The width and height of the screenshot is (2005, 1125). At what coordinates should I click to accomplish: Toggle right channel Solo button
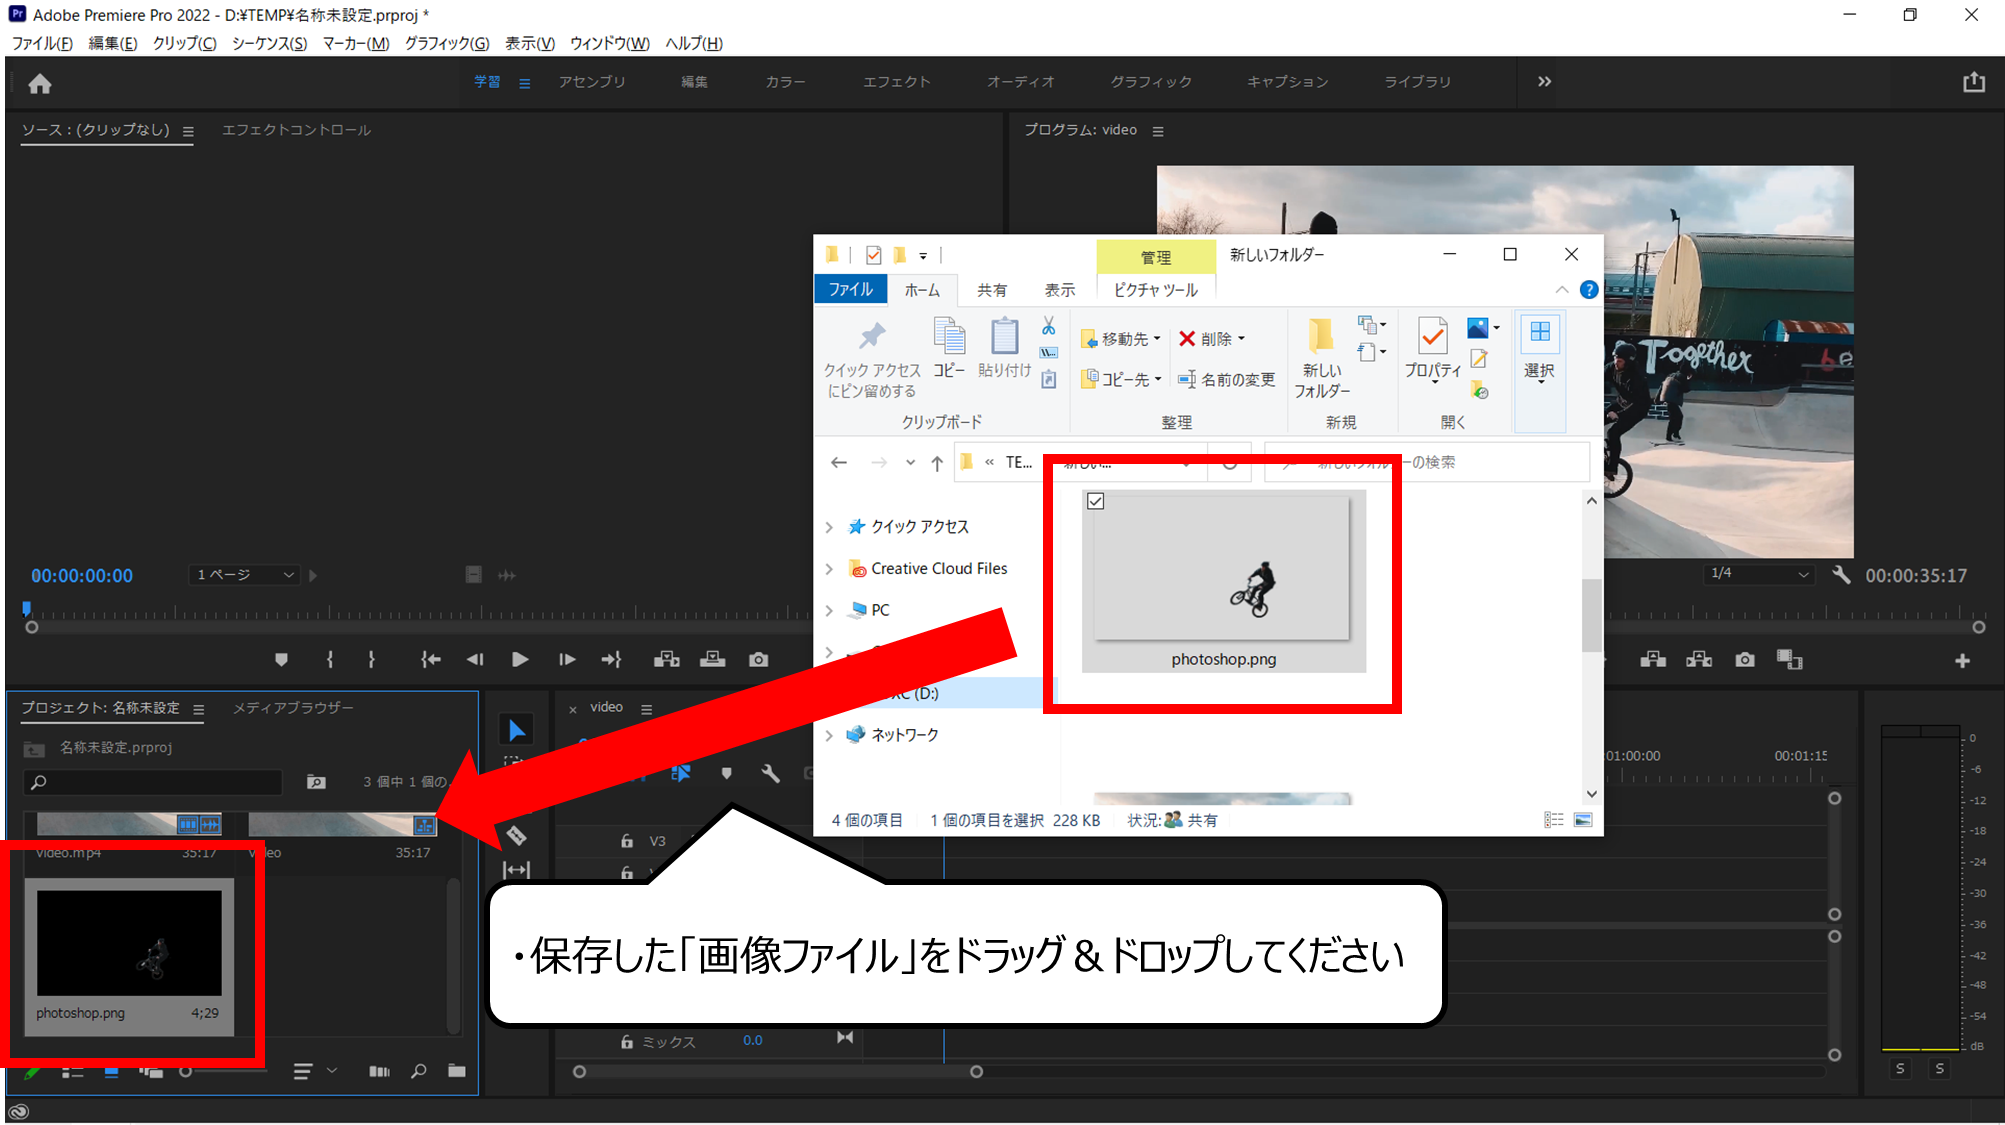[x=1940, y=1069]
